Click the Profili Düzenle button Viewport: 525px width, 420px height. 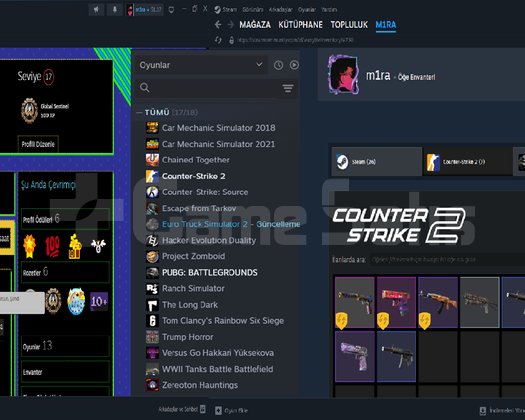38,144
